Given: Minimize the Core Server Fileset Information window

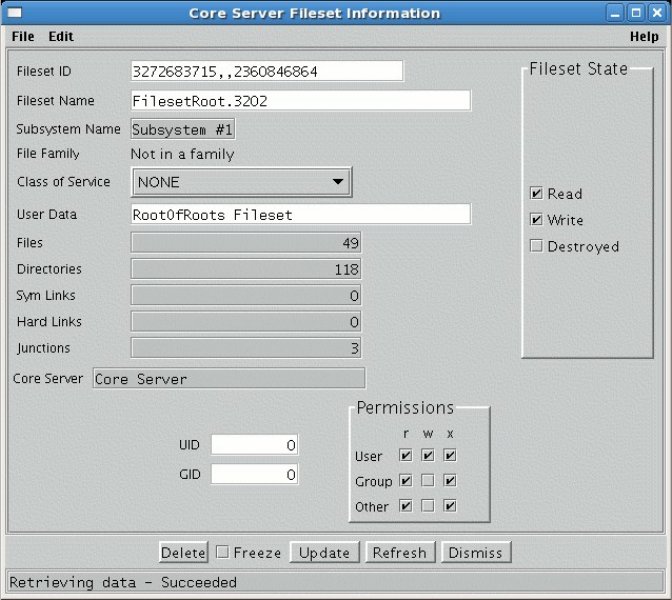Looking at the screenshot, I should pos(615,13).
